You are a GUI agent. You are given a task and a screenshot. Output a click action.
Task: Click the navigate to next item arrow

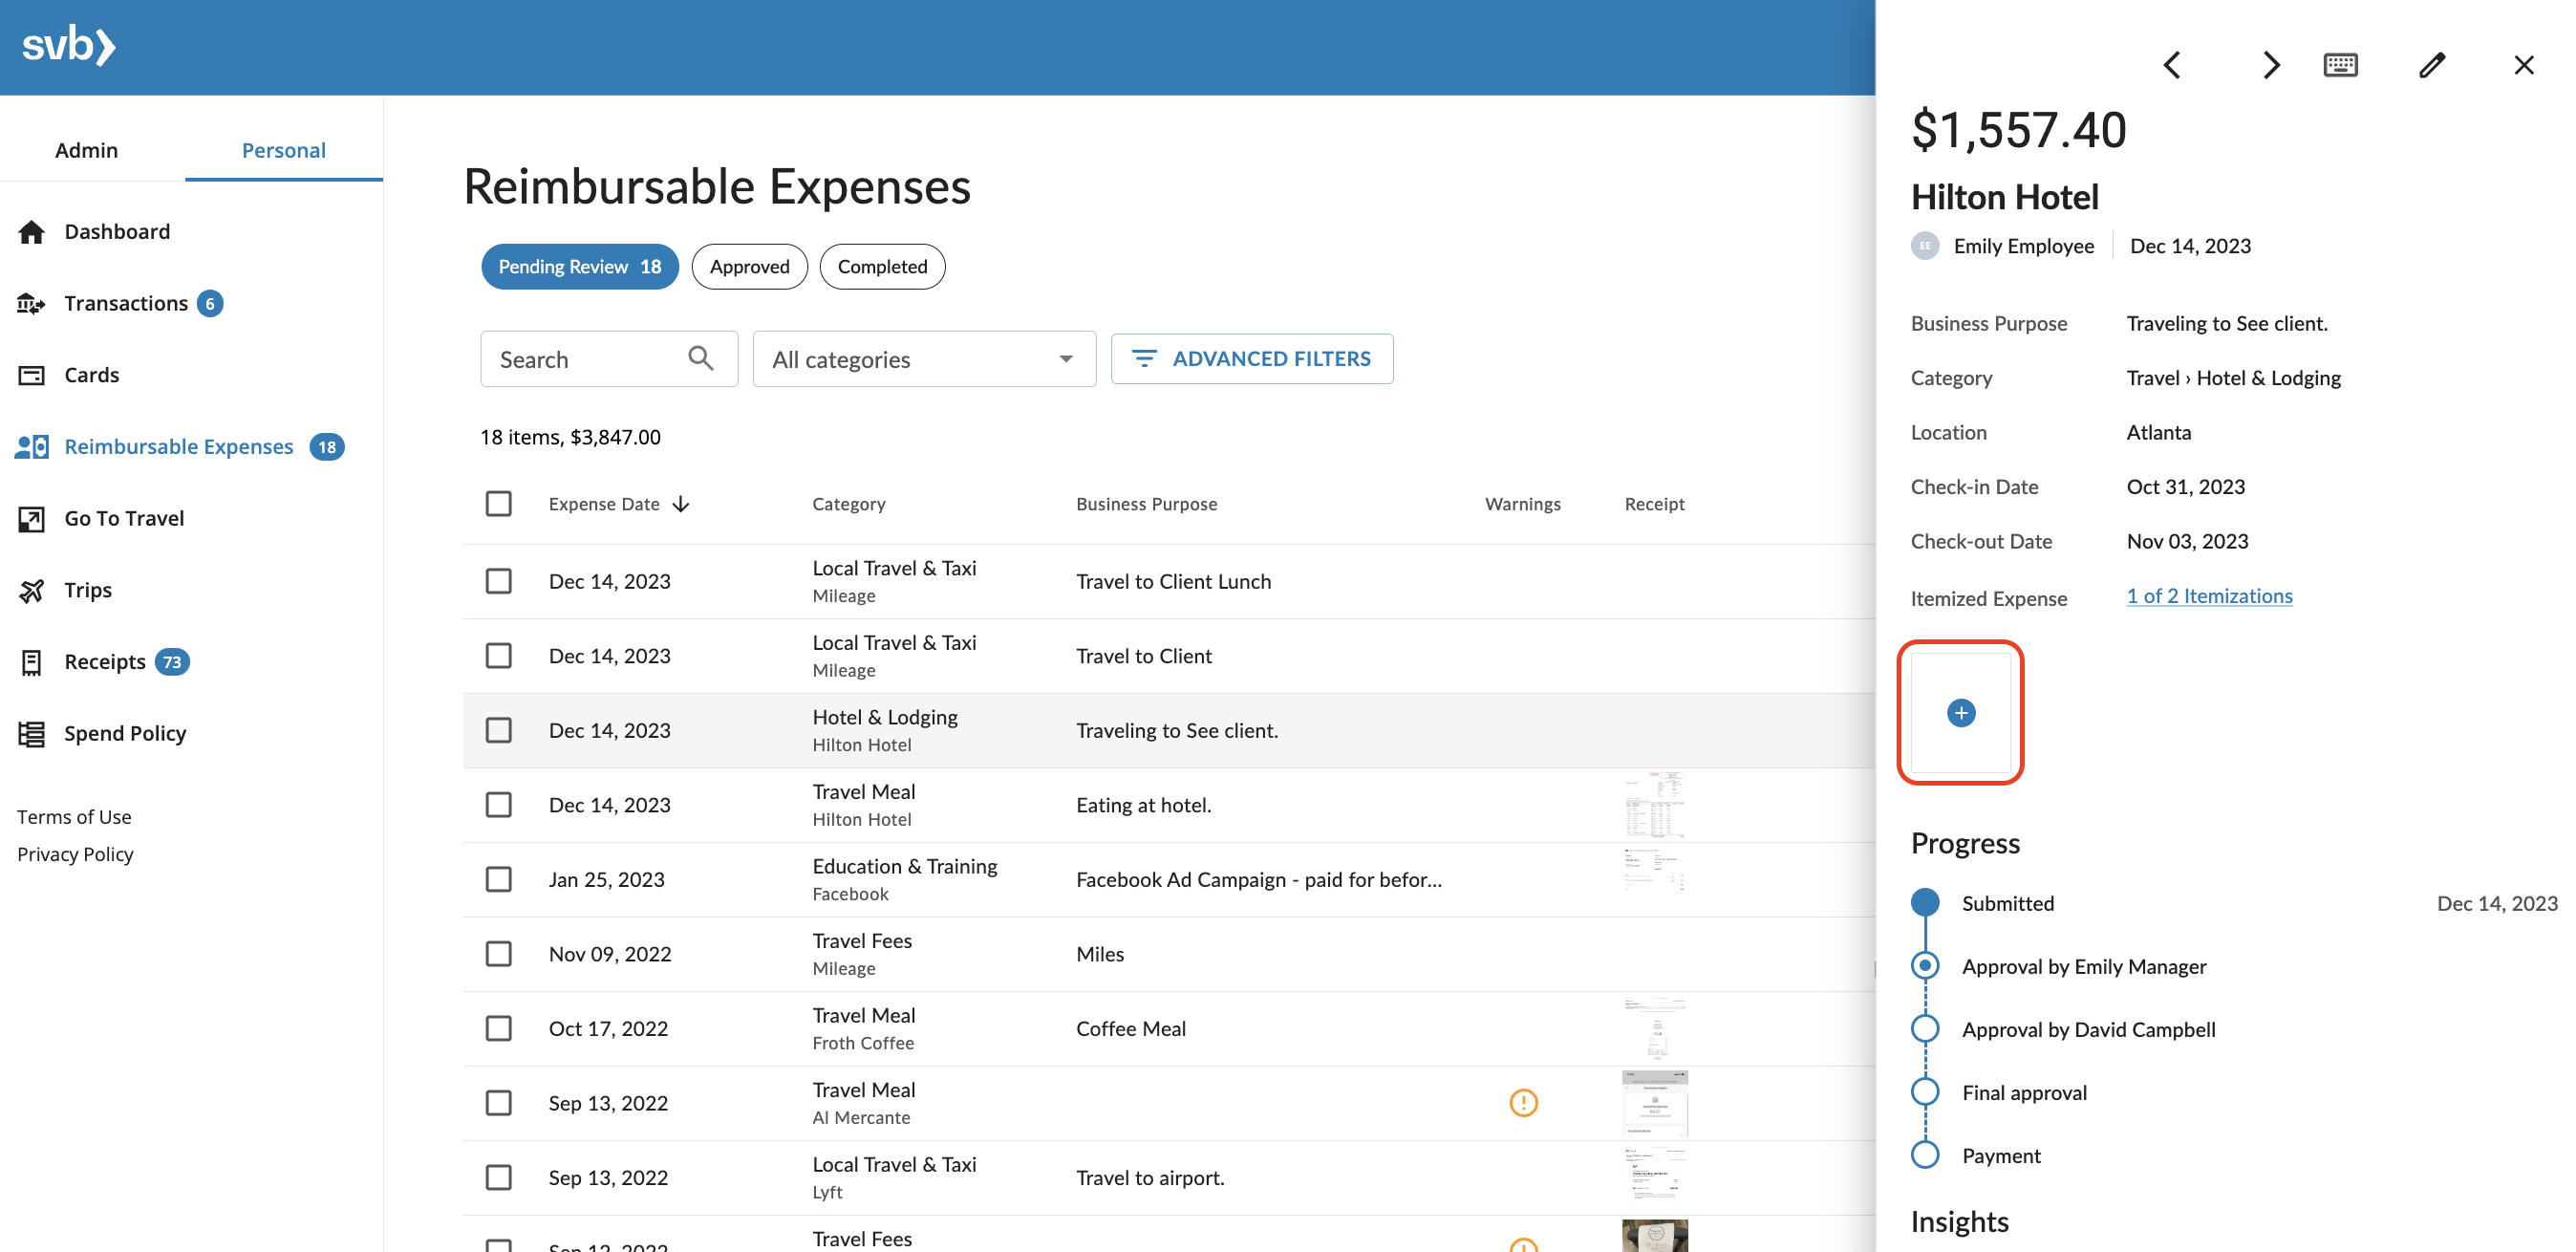click(2270, 64)
